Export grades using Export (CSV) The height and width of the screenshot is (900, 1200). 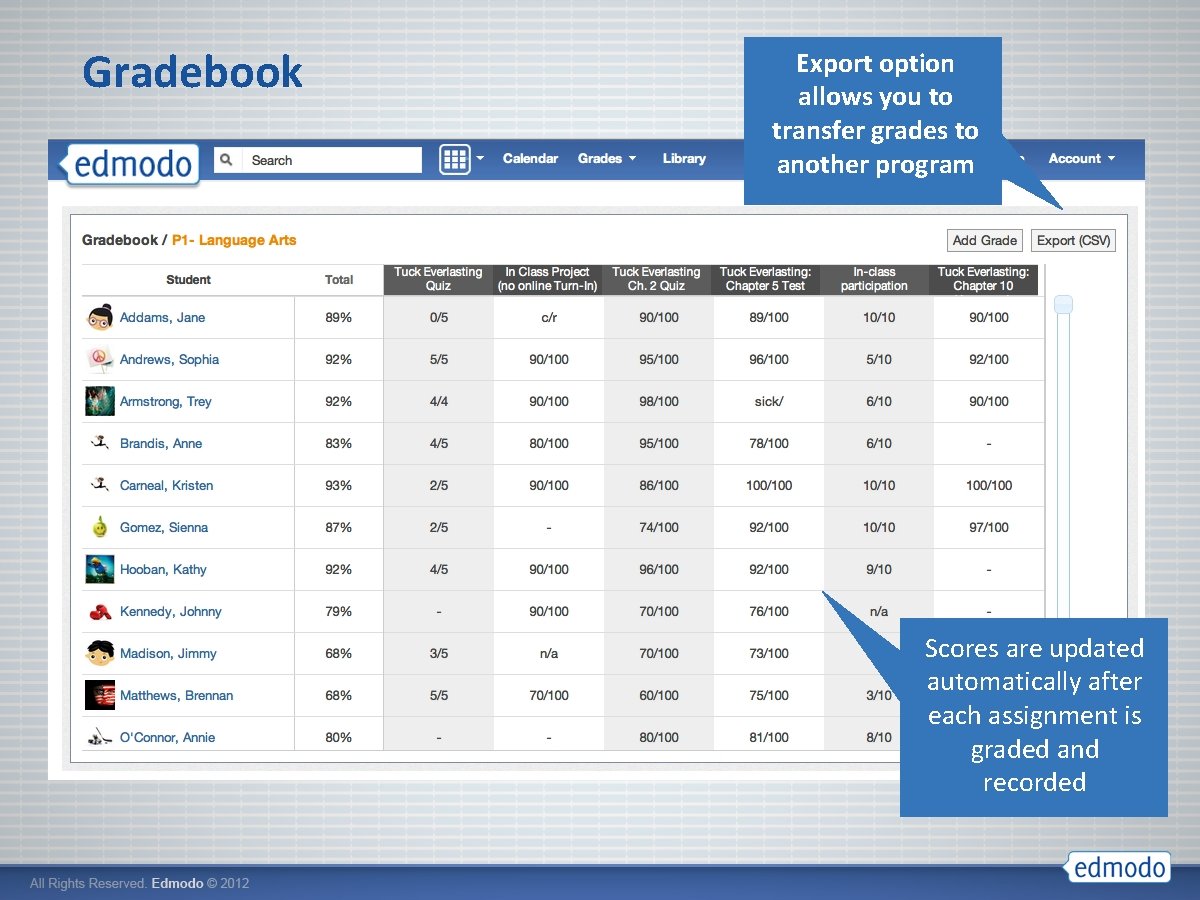[x=1073, y=240]
